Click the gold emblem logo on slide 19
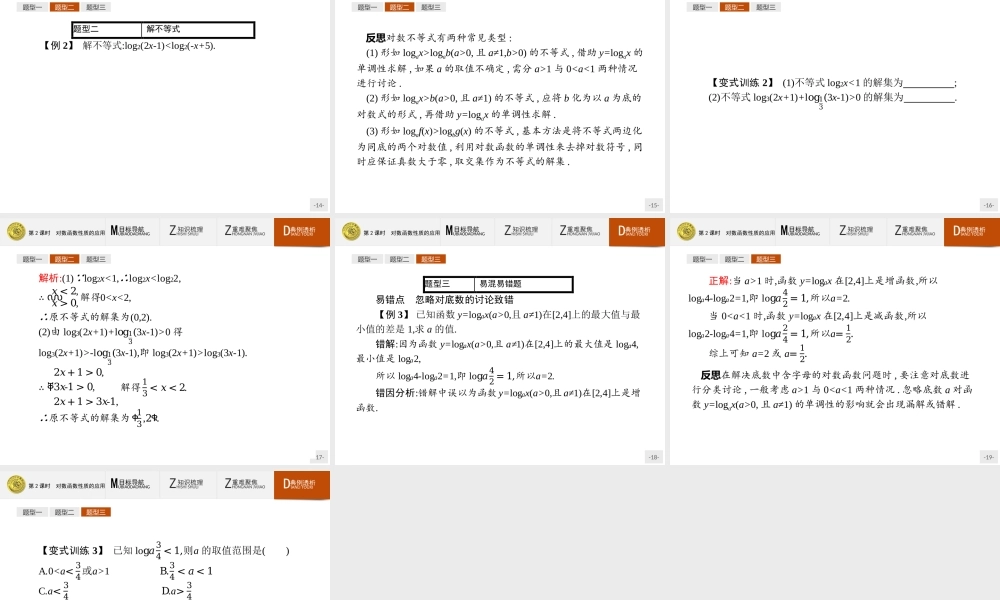The width and height of the screenshot is (1000, 600). (x=686, y=231)
